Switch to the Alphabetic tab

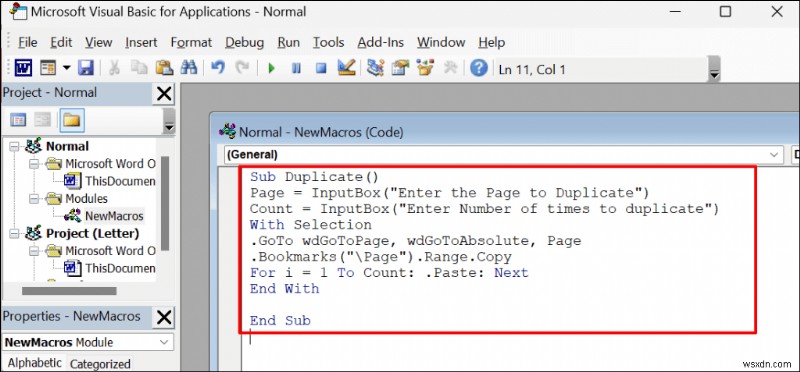coord(34,363)
